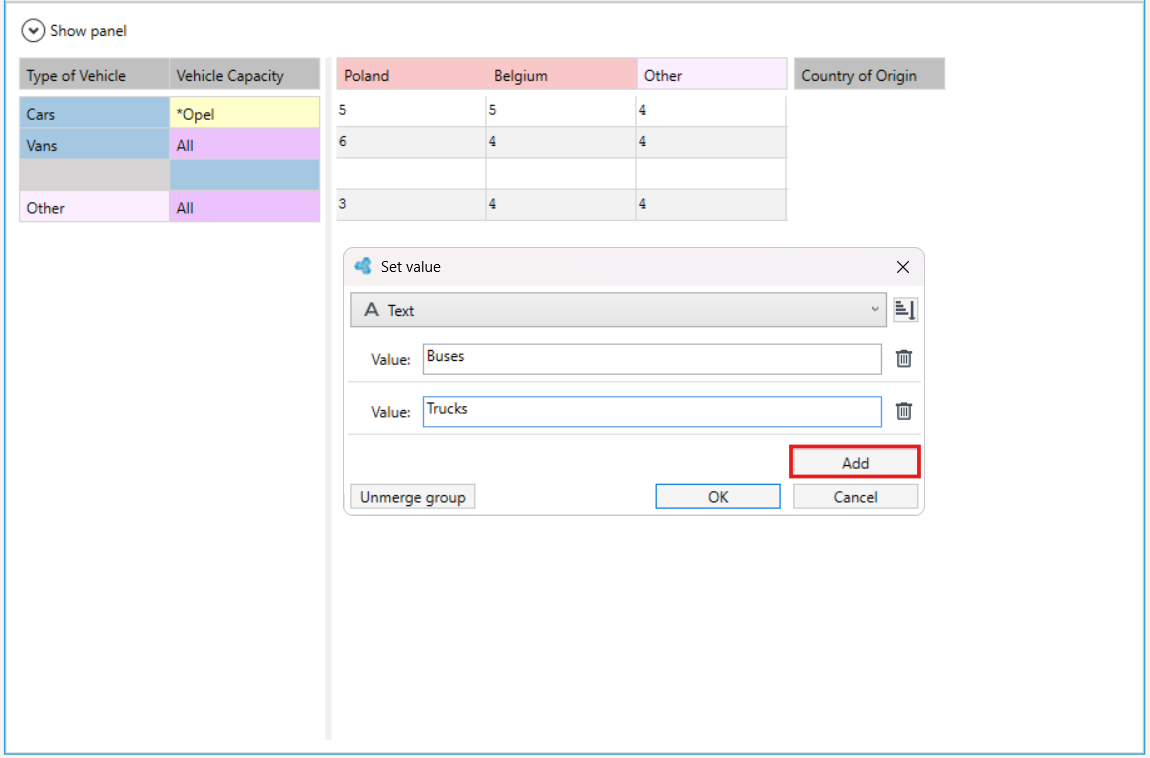Expand the Show panel chevron
This screenshot has width=1150, height=758.
coord(32,31)
